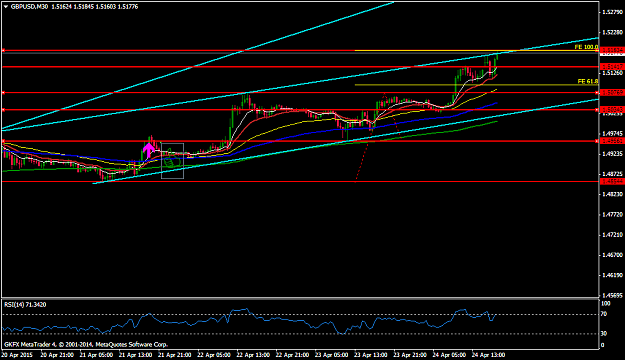Click the right-end handle of the 1.50343 line
625x360 pixels.
597,110
